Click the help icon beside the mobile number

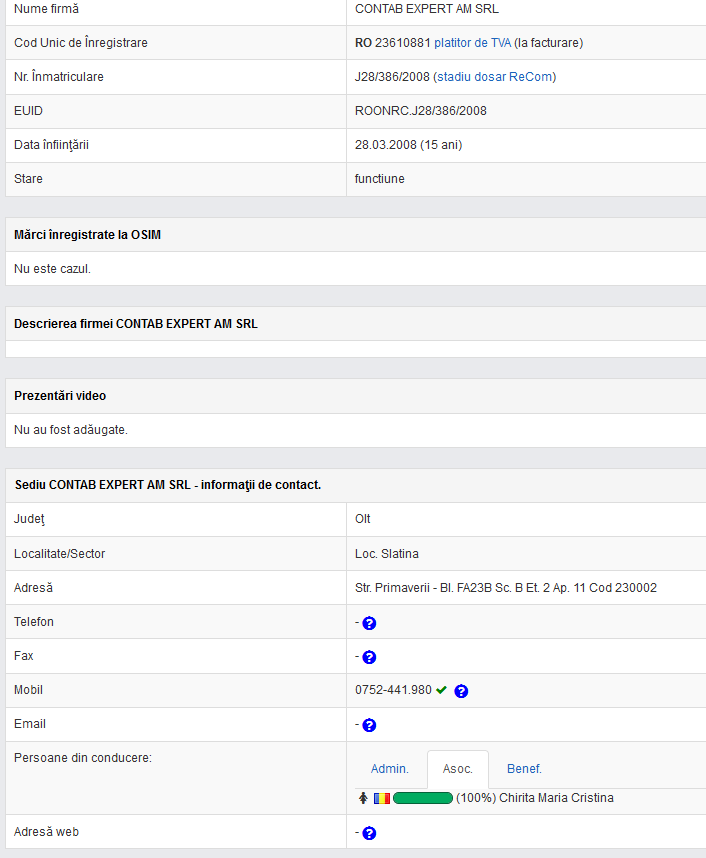461,691
